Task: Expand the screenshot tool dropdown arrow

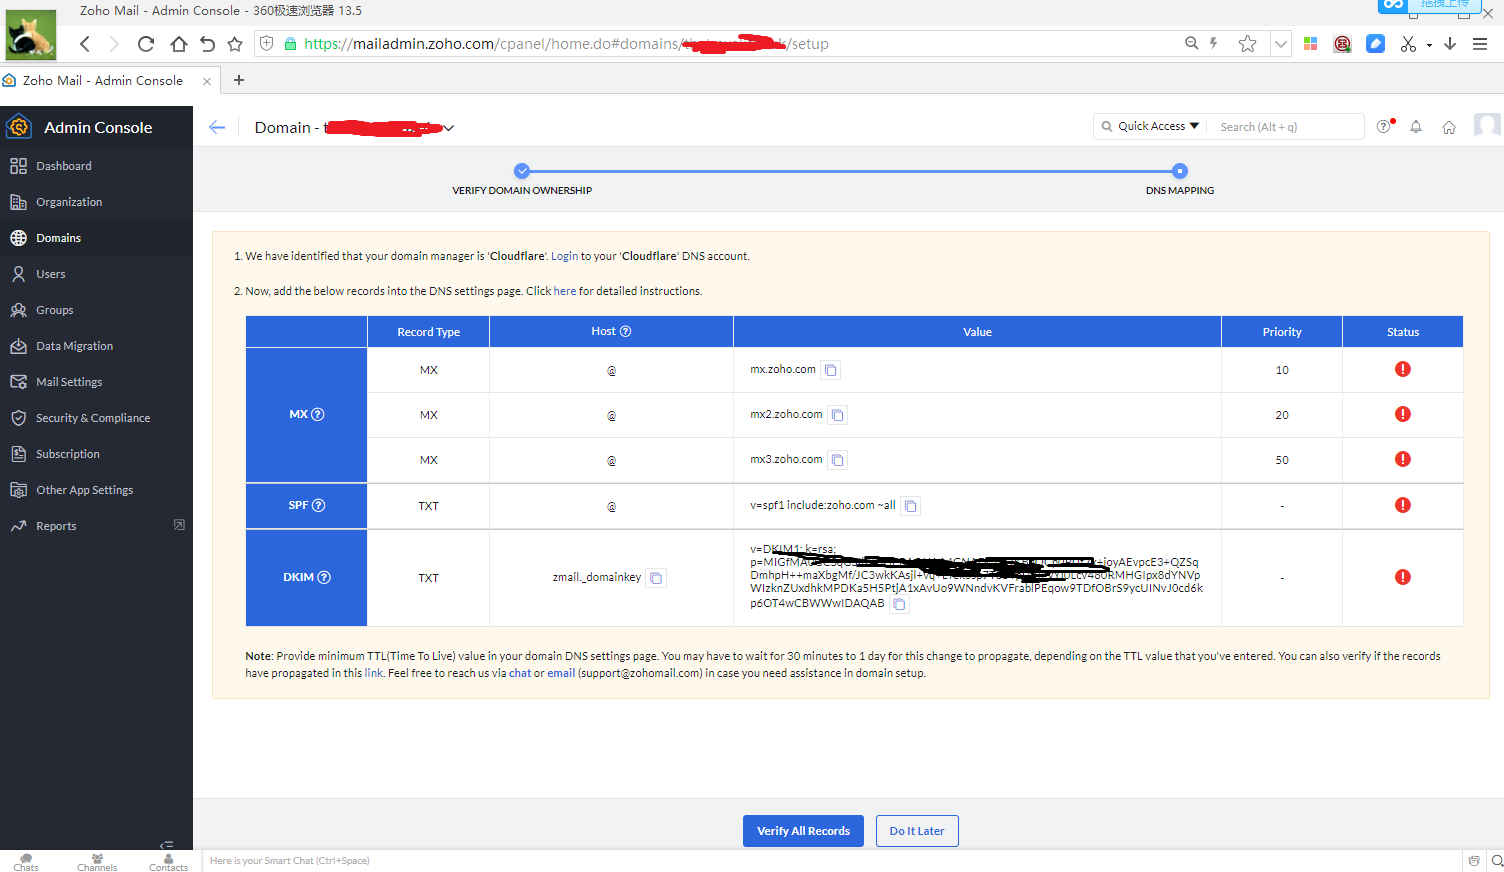Action: (x=1430, y=45)
